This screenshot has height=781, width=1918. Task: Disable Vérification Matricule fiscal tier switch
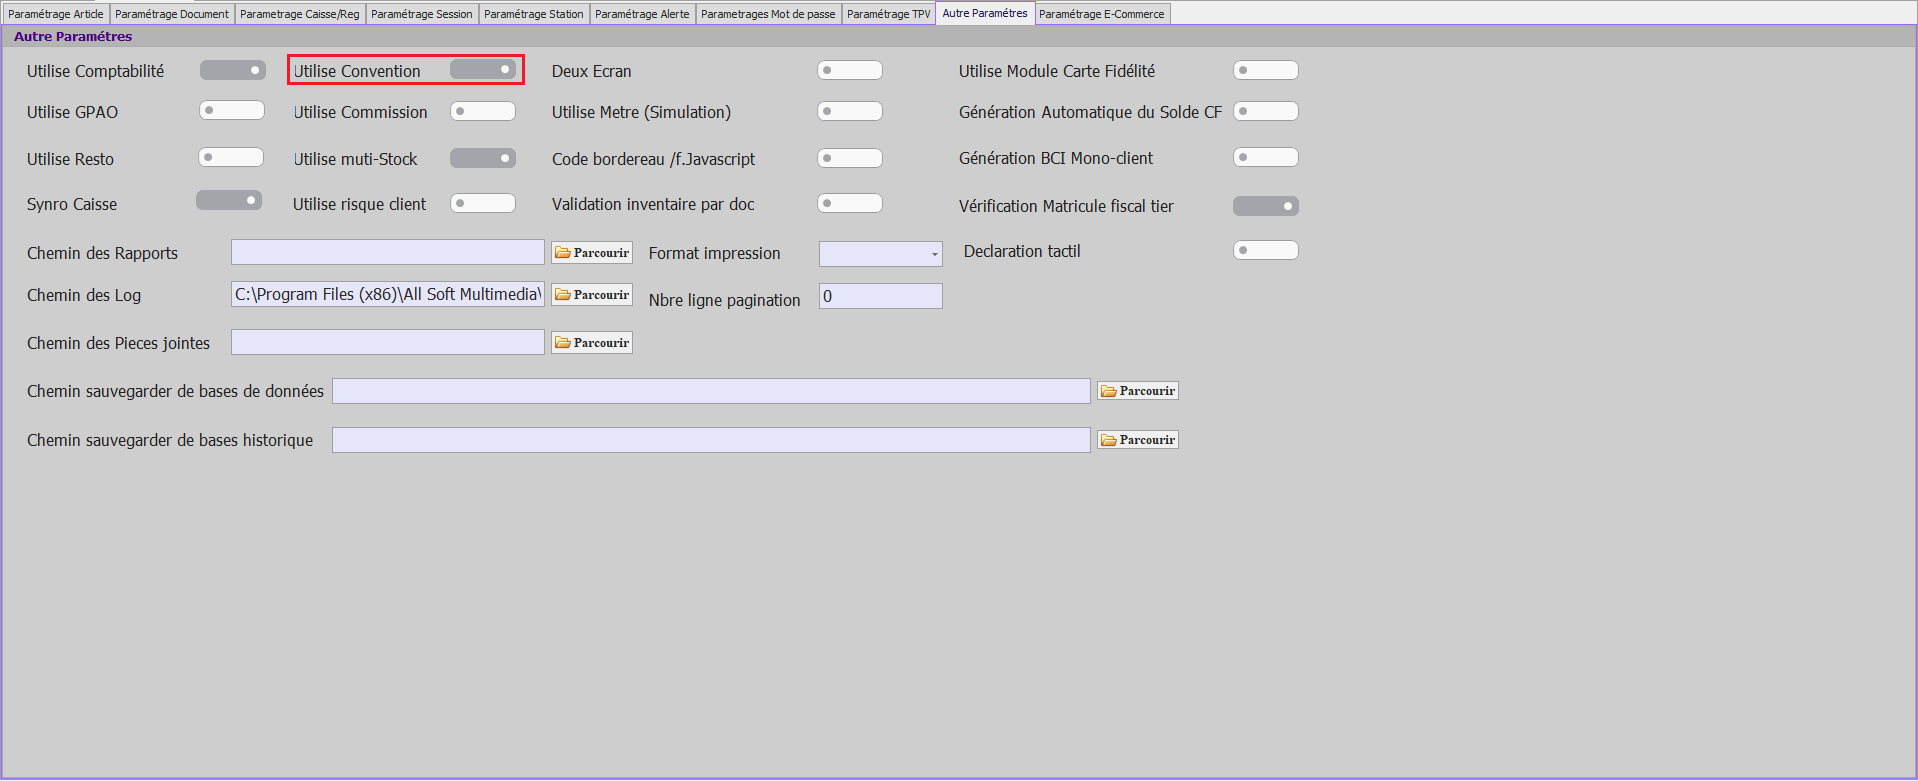click(1265, 206)
